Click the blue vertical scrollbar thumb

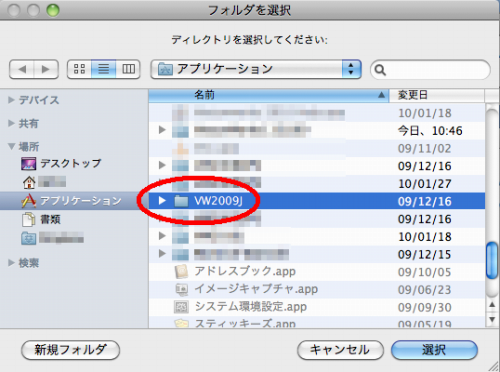[492, 261]
